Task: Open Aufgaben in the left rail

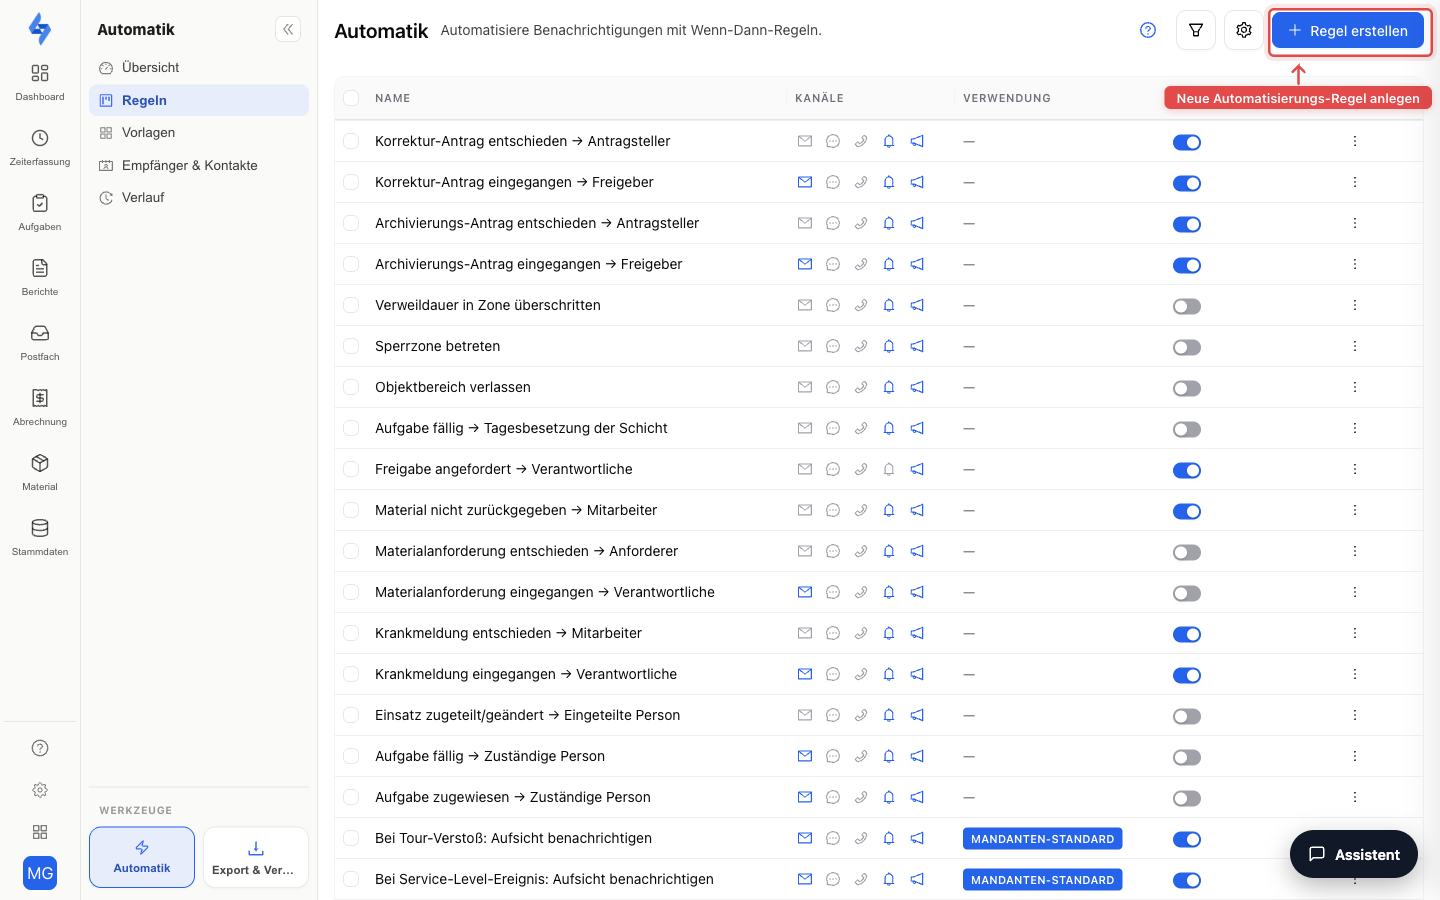Action: [40, 212]
